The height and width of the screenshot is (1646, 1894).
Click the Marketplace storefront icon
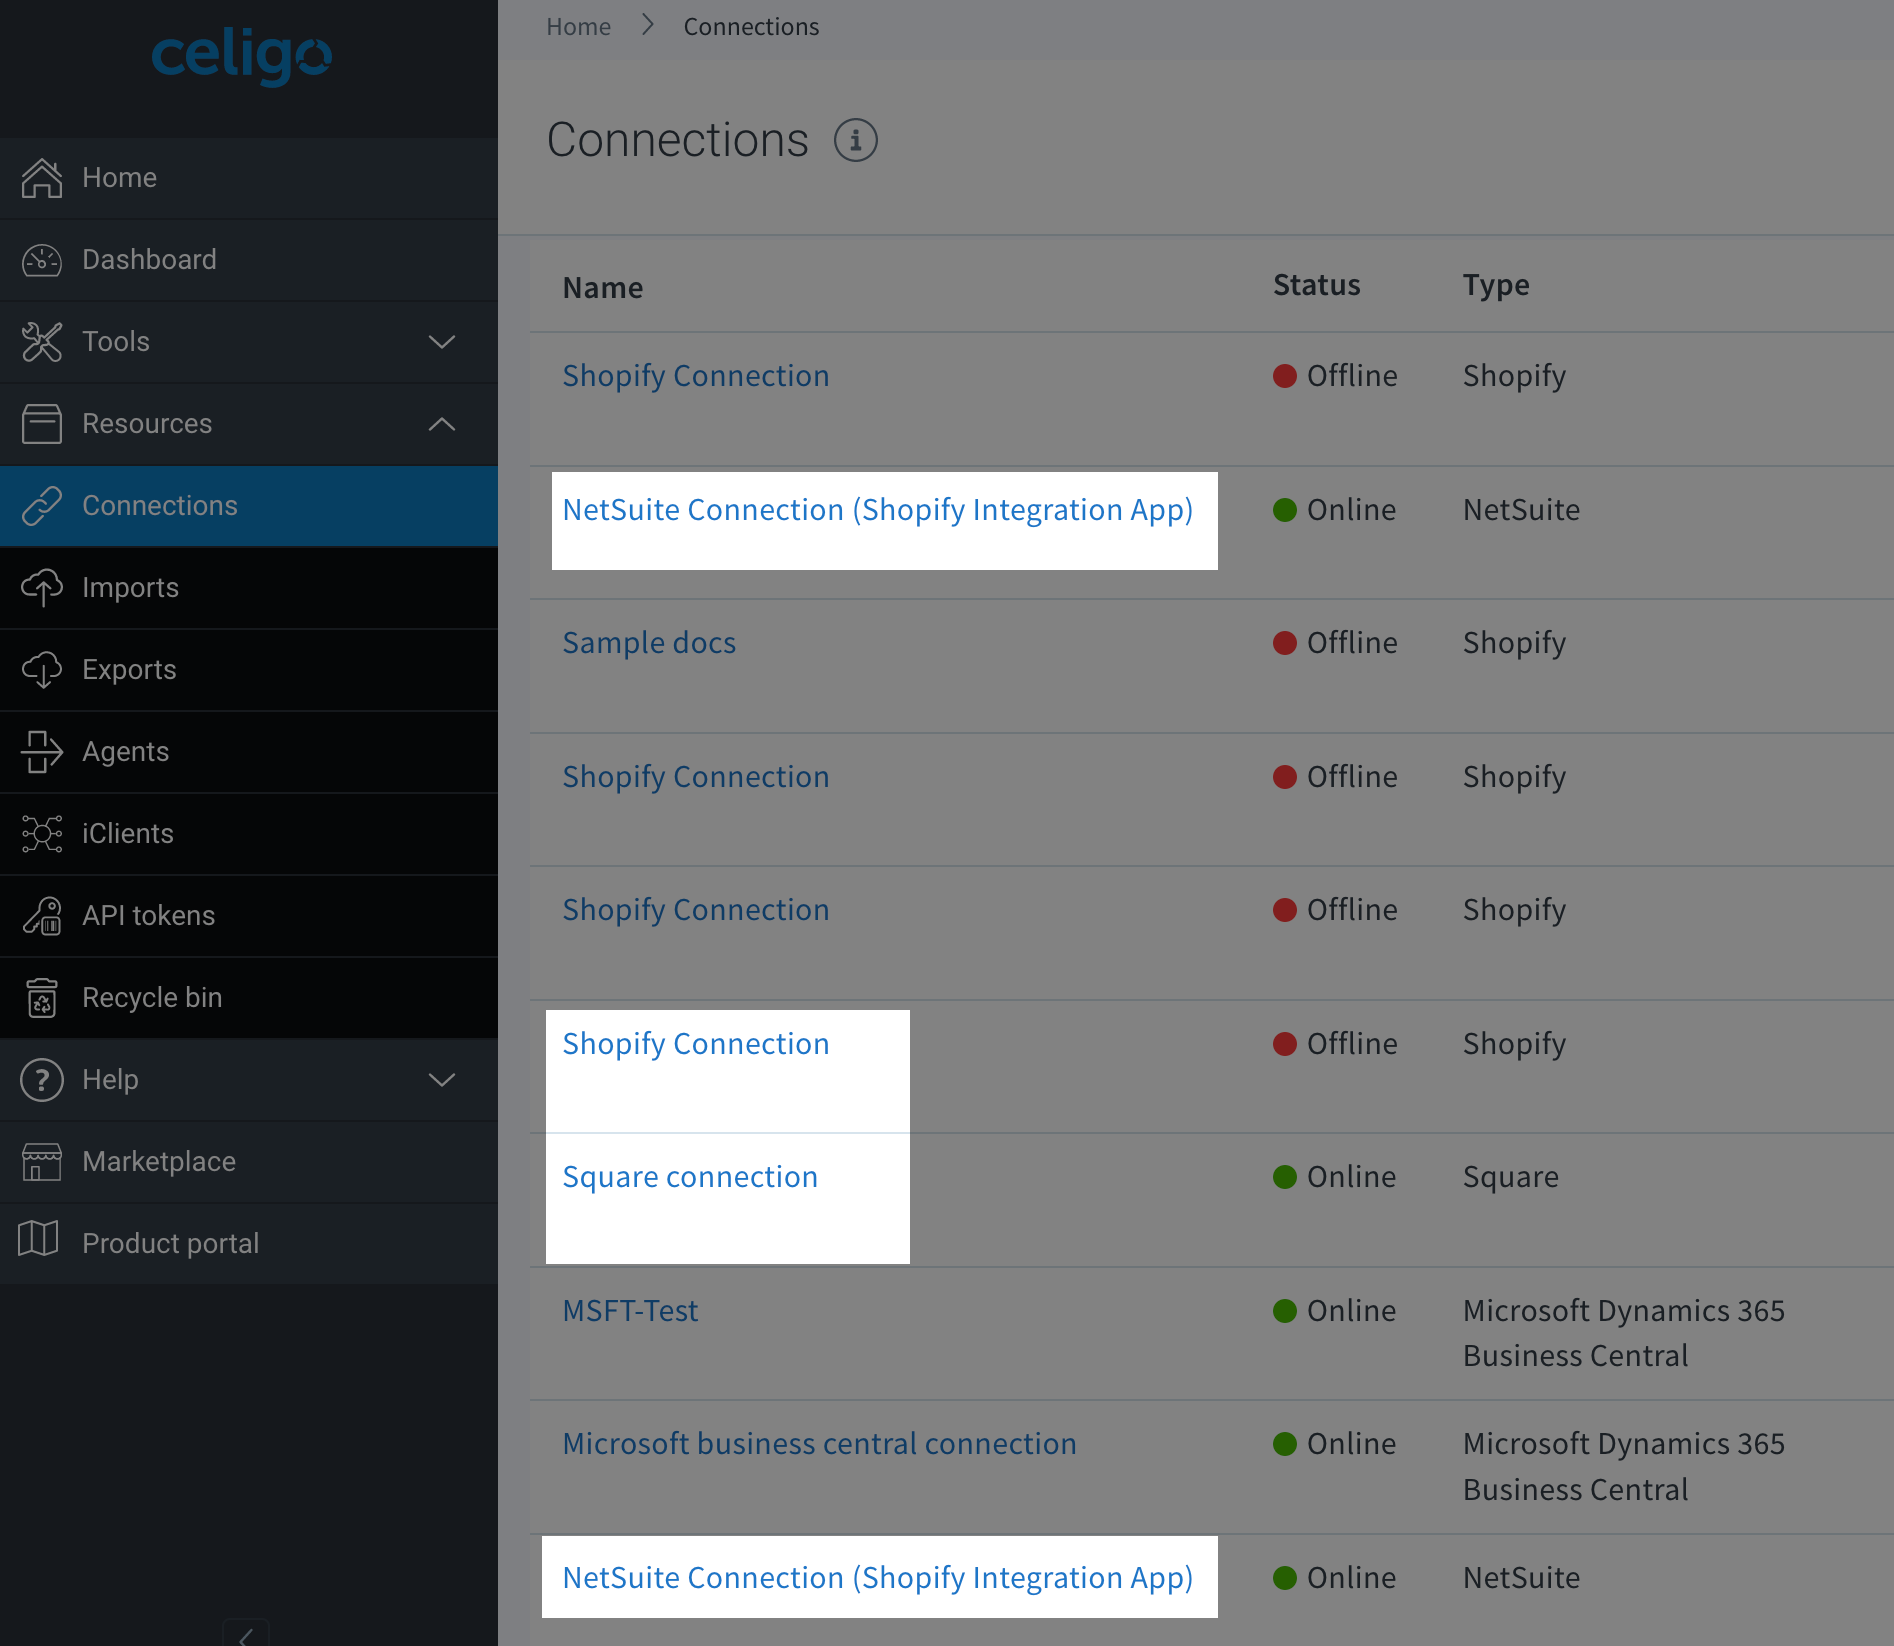[42, 1162]
